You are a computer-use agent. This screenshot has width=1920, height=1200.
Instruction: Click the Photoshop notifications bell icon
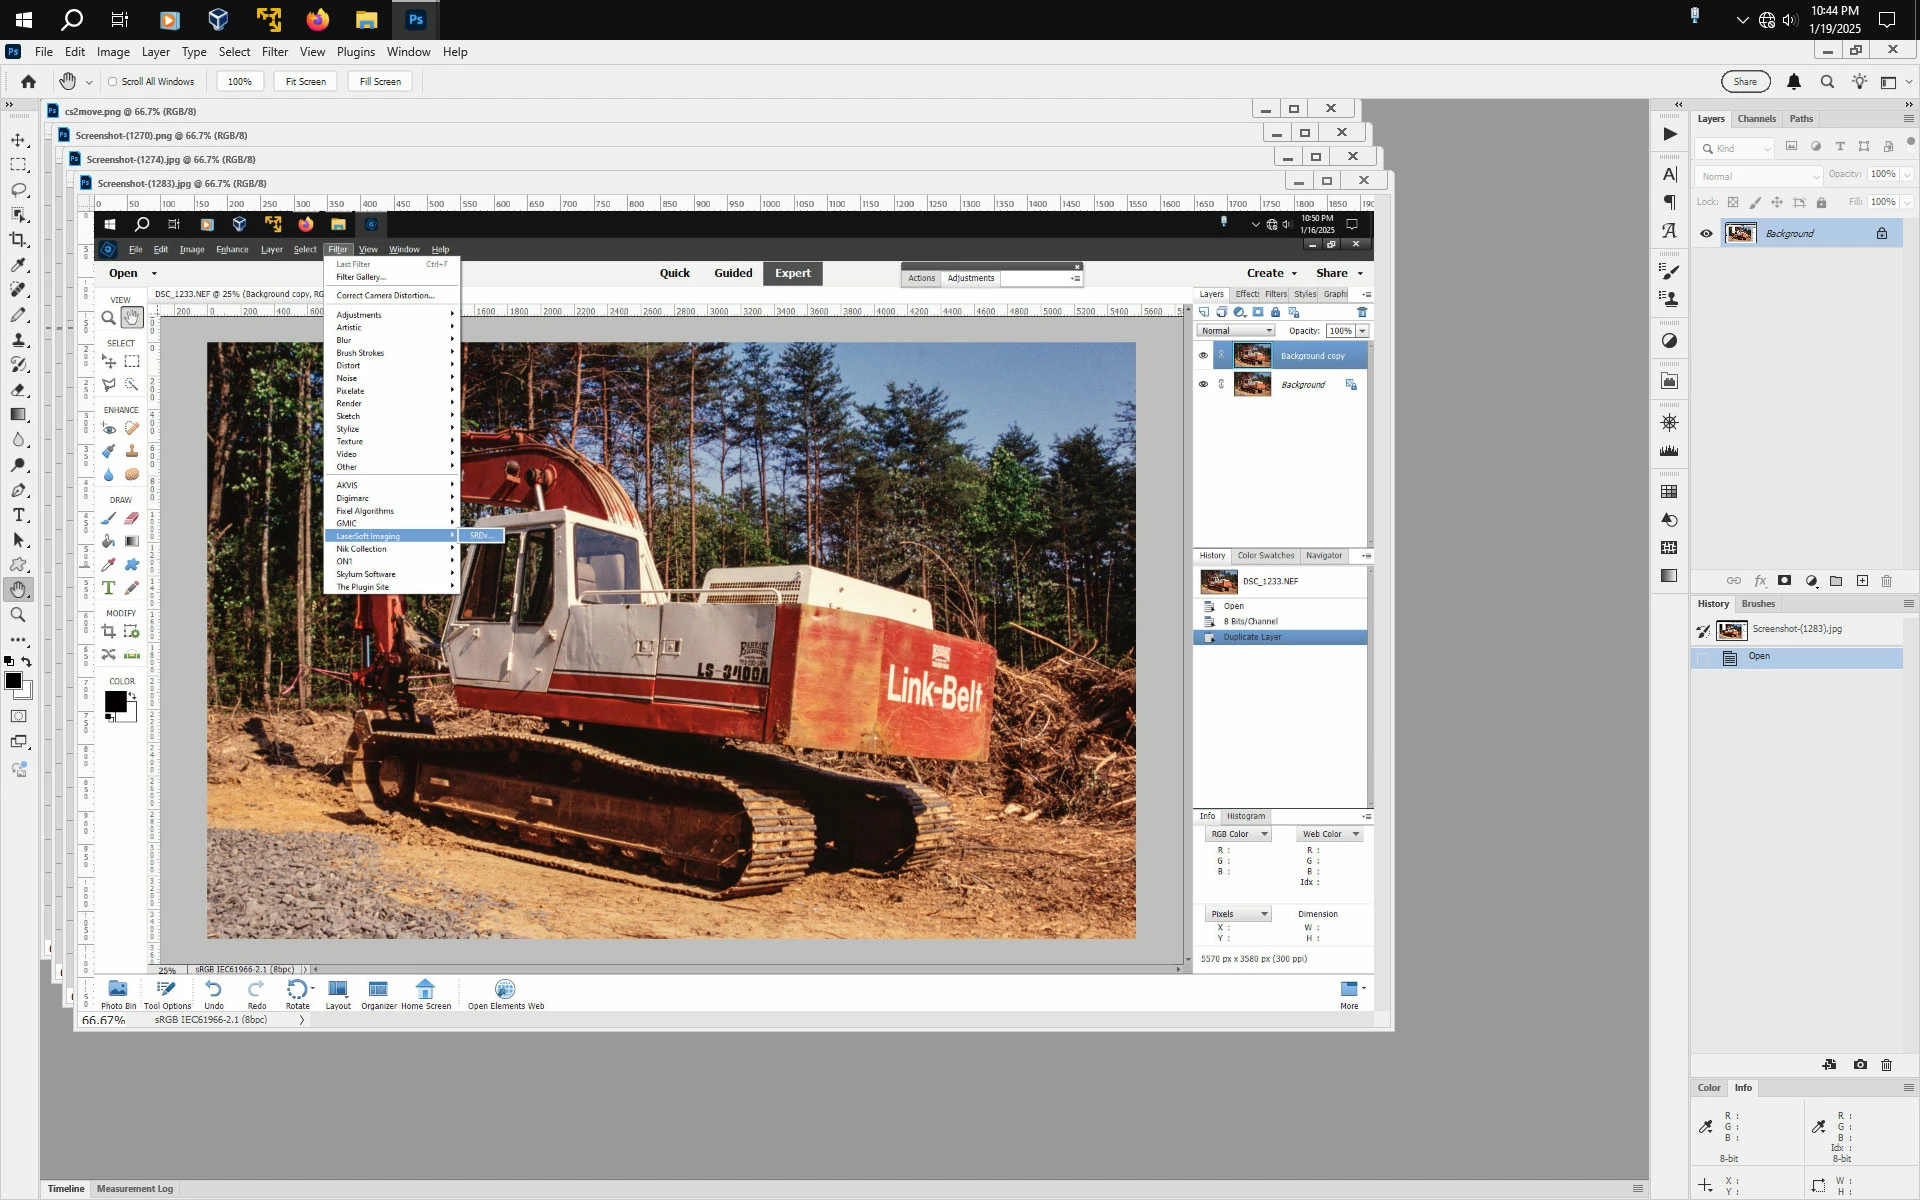(x=1794, y=82)
